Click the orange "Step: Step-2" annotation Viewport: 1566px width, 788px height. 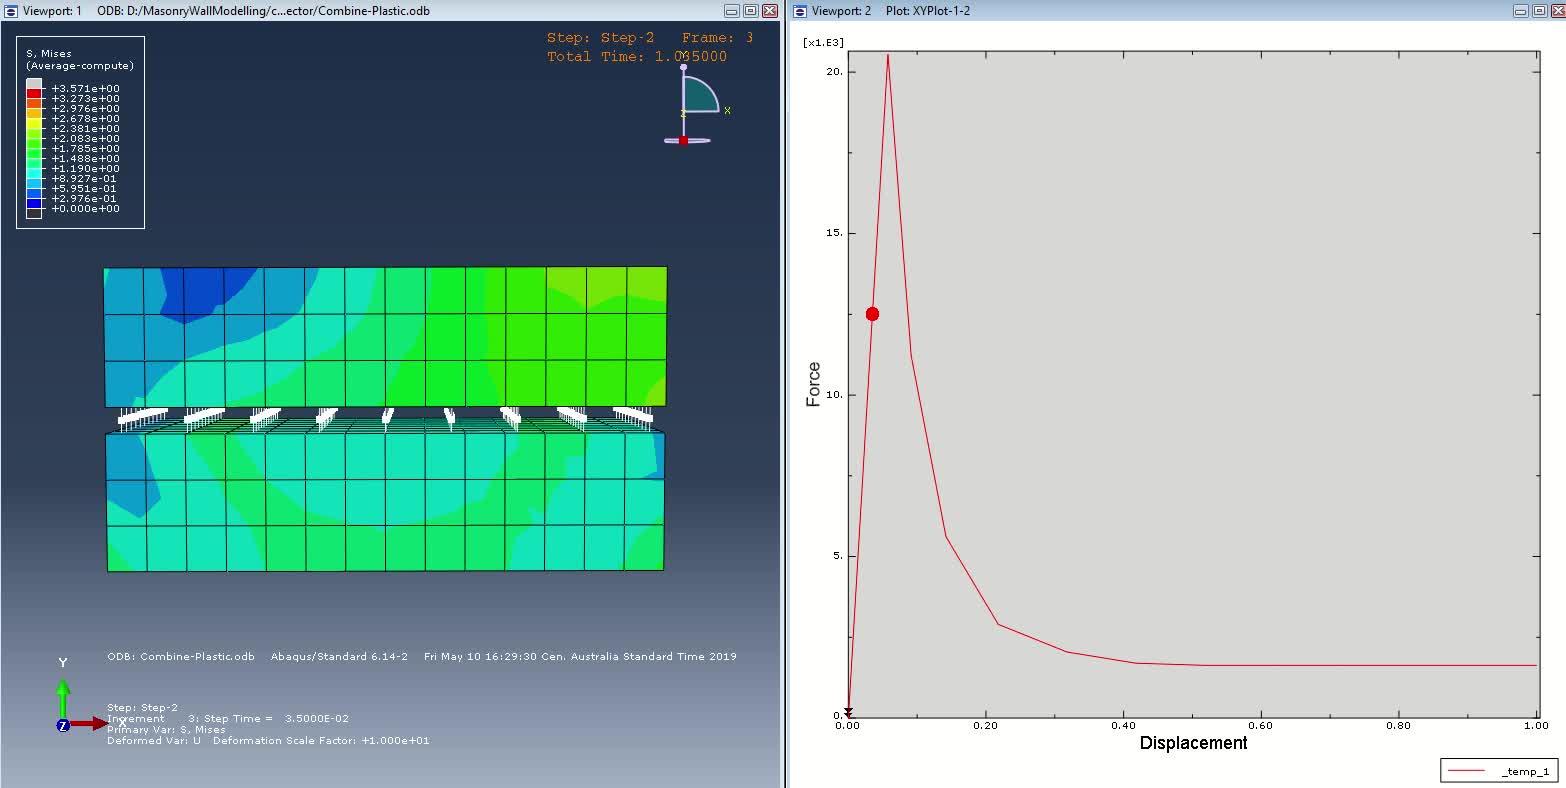pos(600,38)
